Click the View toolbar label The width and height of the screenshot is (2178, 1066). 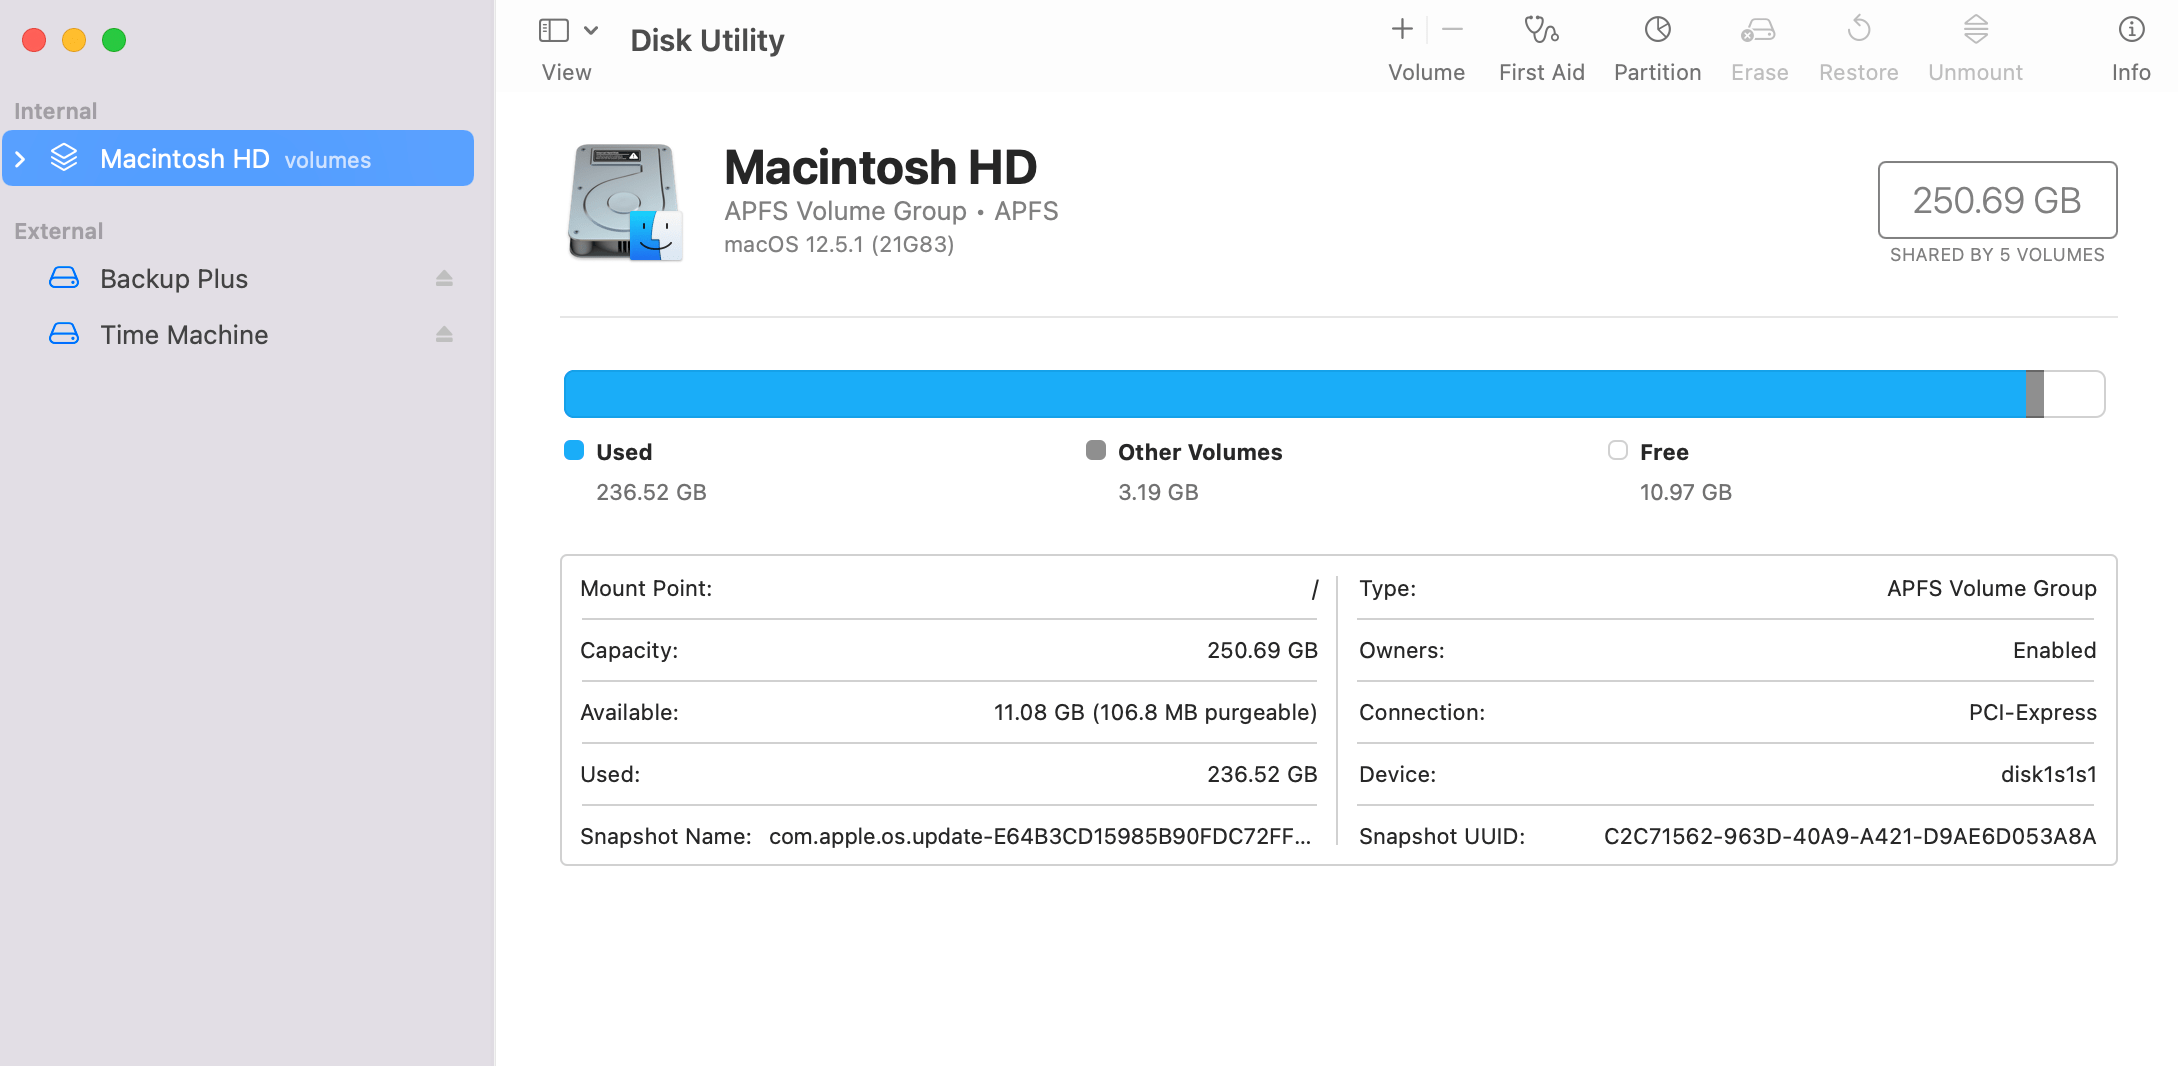[x=567, y=72]
